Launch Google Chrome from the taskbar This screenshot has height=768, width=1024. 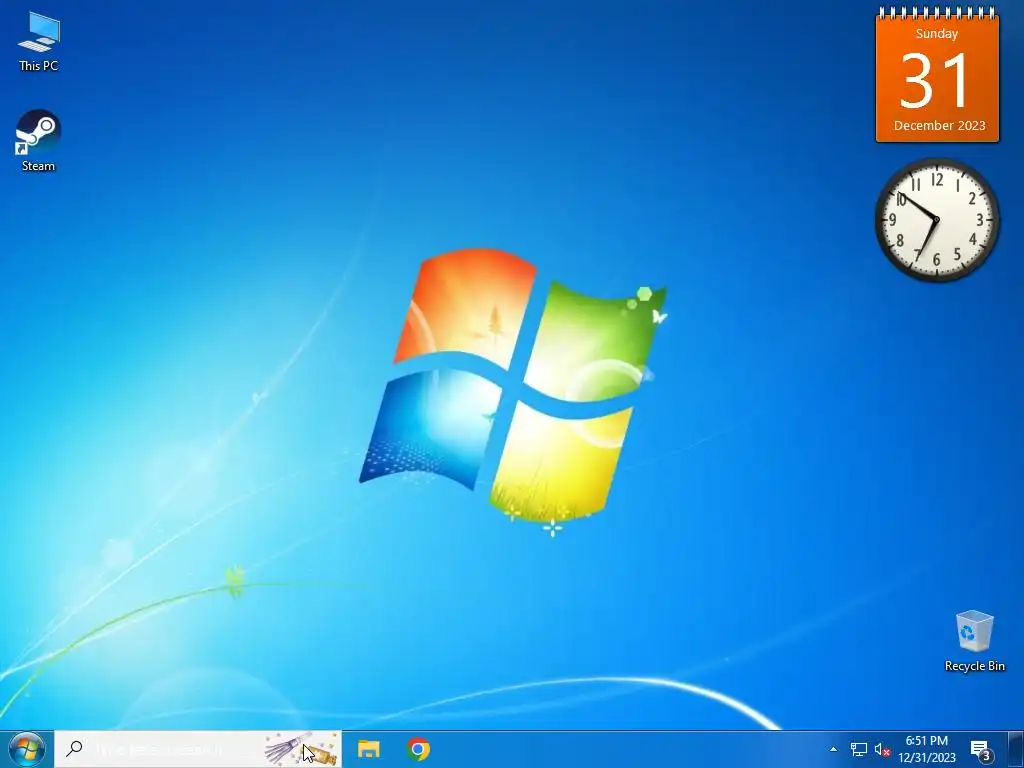click(418, 749)
